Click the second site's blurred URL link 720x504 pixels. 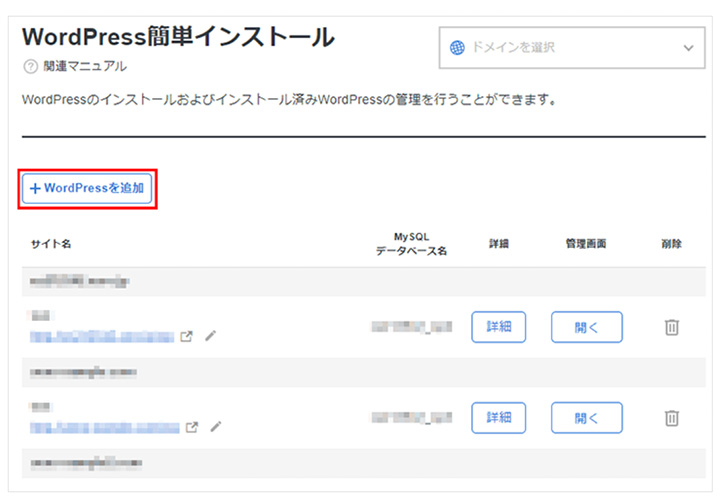(x=105, y=428)
